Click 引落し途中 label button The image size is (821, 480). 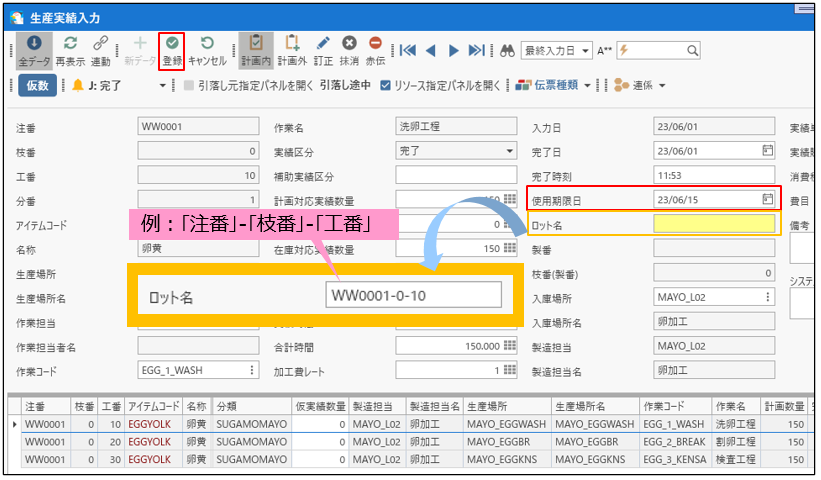[345, 85]
